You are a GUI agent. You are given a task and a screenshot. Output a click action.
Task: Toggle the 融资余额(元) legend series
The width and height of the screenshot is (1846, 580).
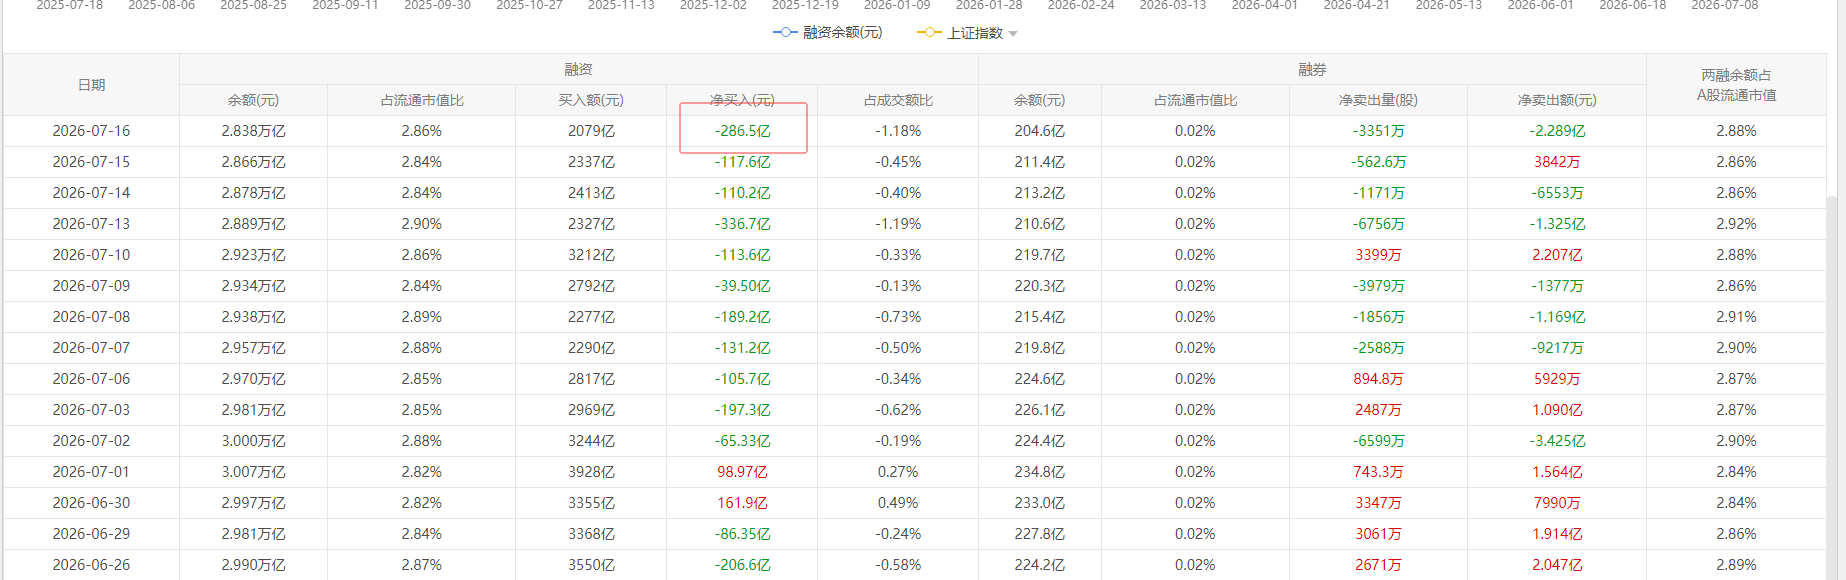click(x=828, y=33)
